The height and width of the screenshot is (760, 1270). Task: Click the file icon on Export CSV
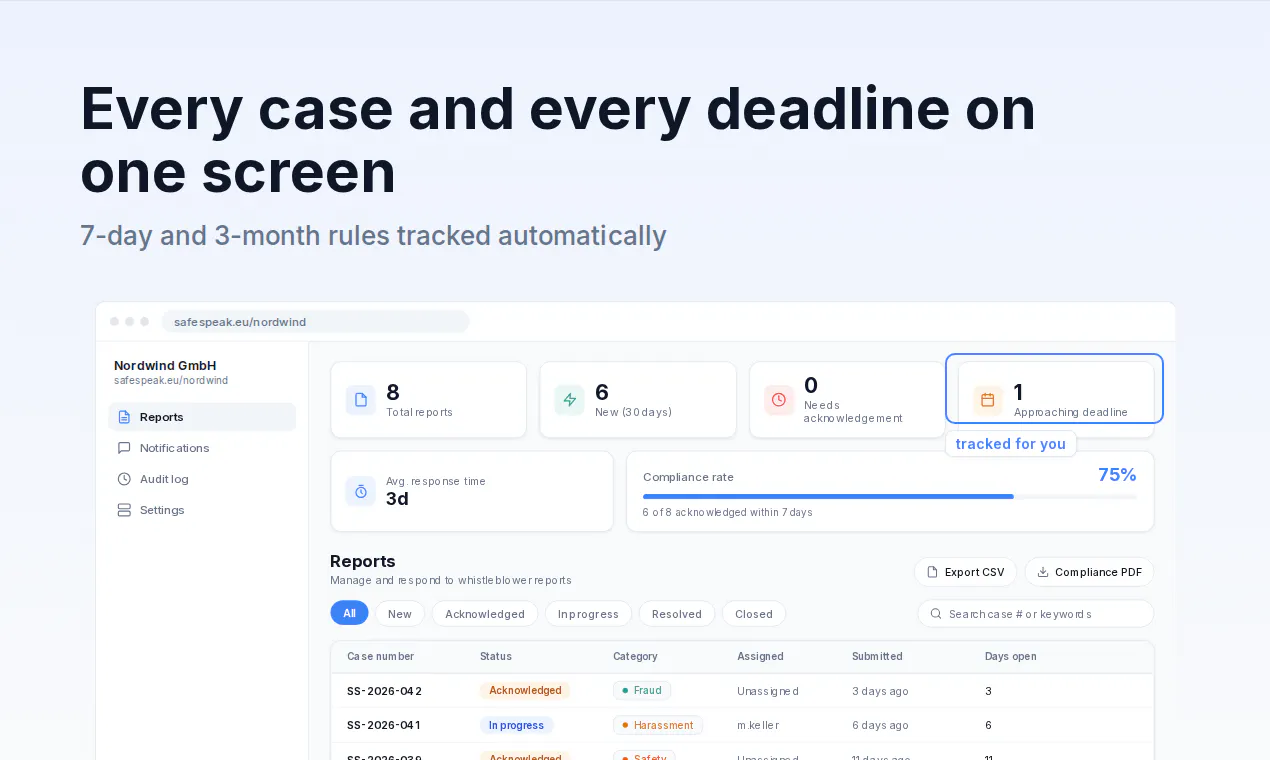933,572
